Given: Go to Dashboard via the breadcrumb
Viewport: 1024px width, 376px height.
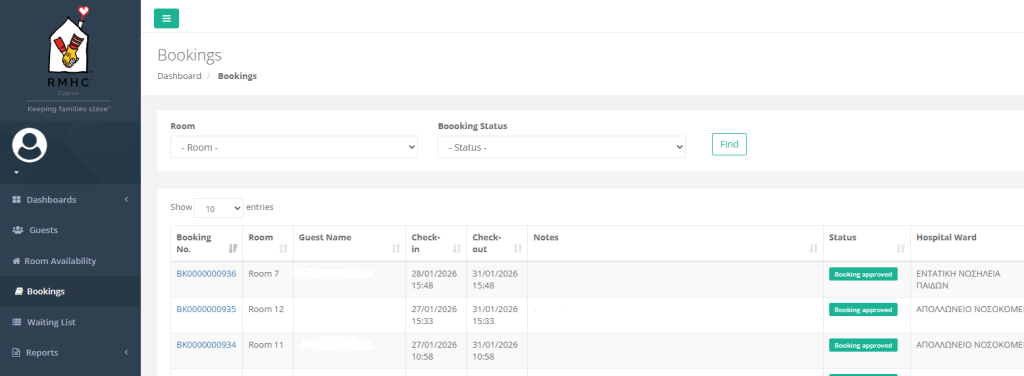Looking at the screenshot, I should (180, 76).
